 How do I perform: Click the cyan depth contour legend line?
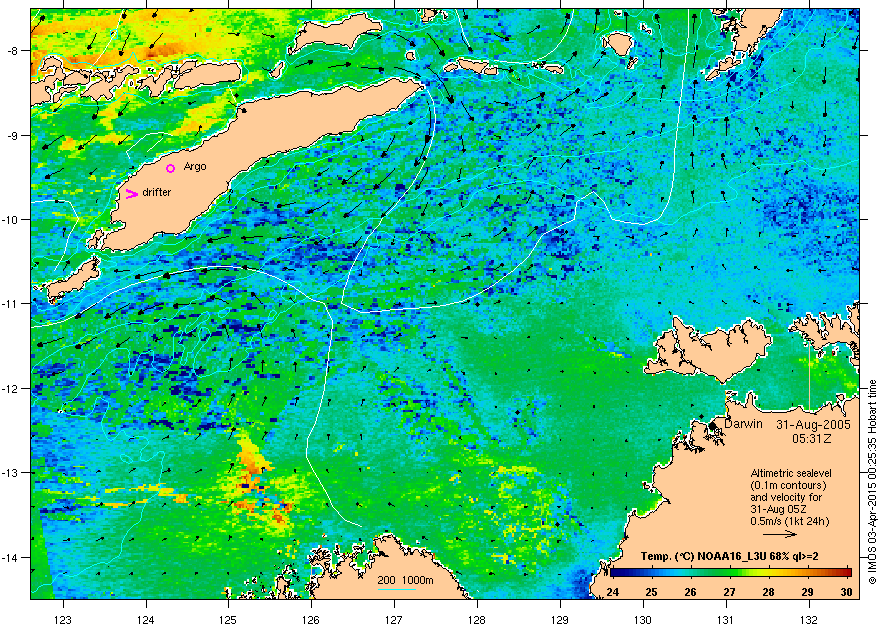pos(396,589)
